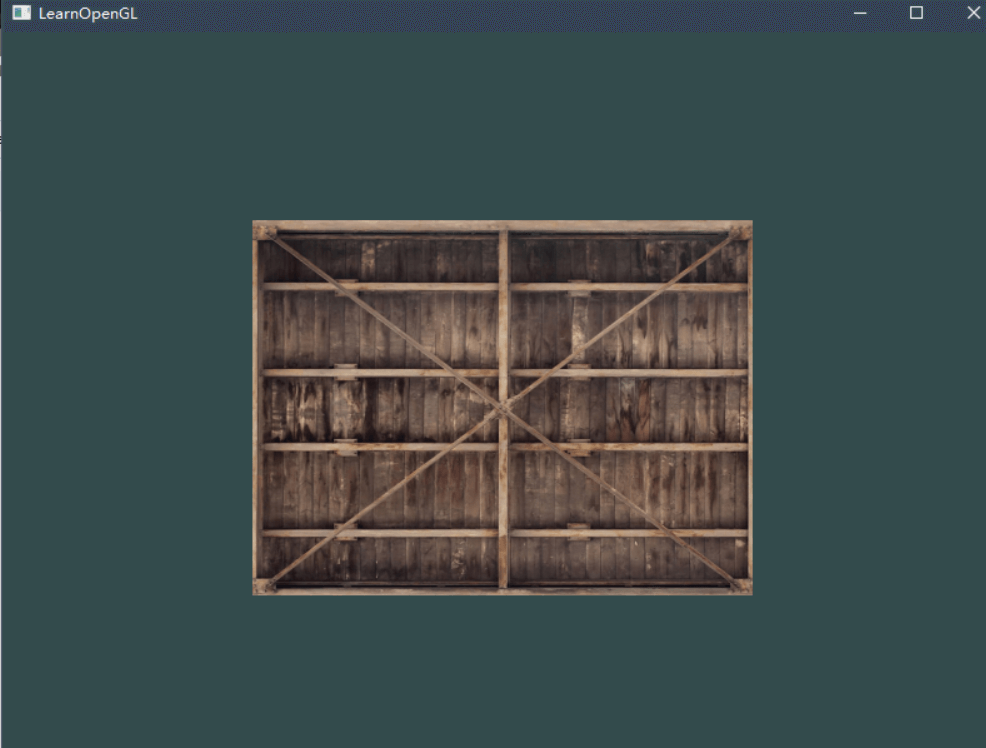Click the wooden container texture quad
986x748 pixels.
click(x=502, y=407)
